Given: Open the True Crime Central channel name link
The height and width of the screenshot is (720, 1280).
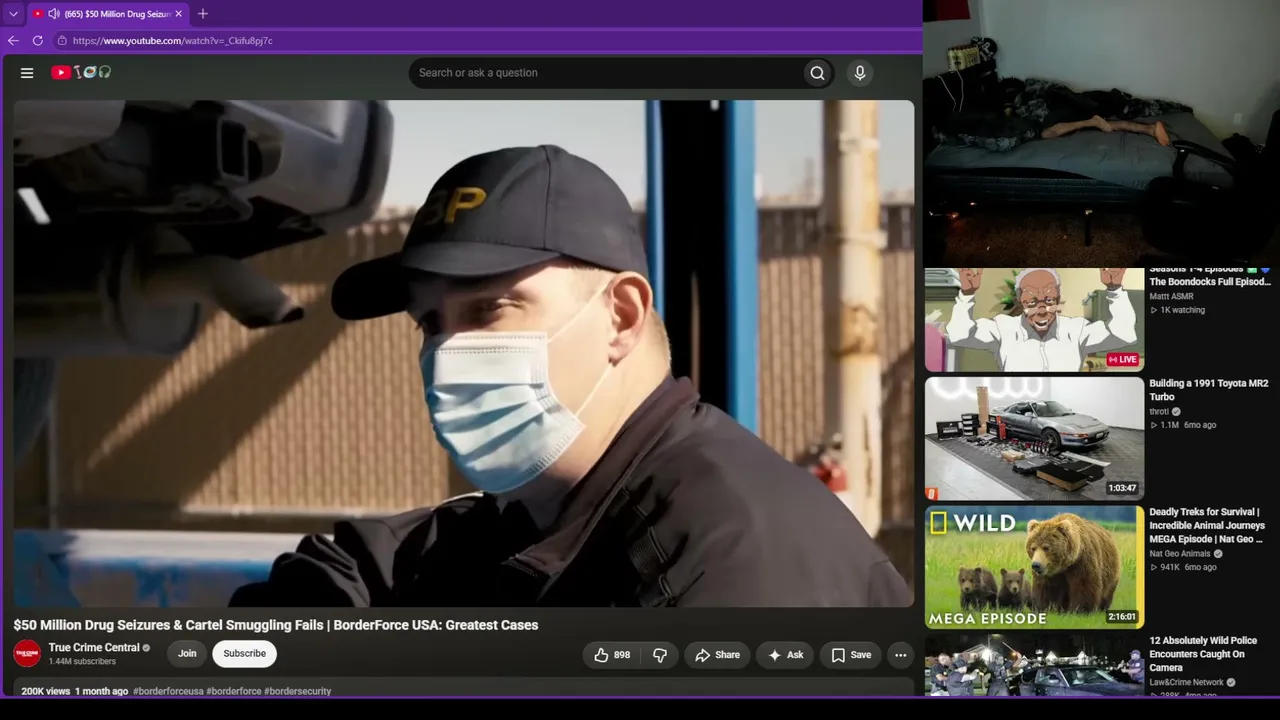Looking at the screenshot, I should click(94, 648).
